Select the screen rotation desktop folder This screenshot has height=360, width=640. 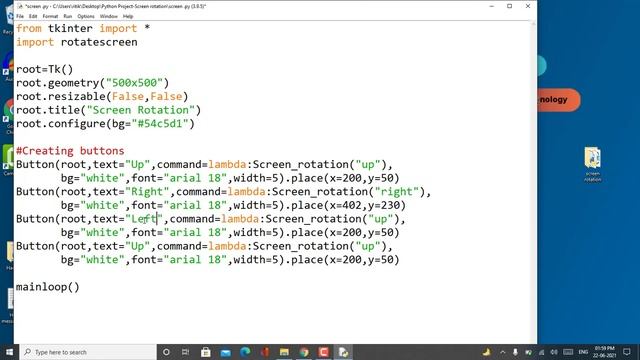pyautogui.click(x=592, y=164)
